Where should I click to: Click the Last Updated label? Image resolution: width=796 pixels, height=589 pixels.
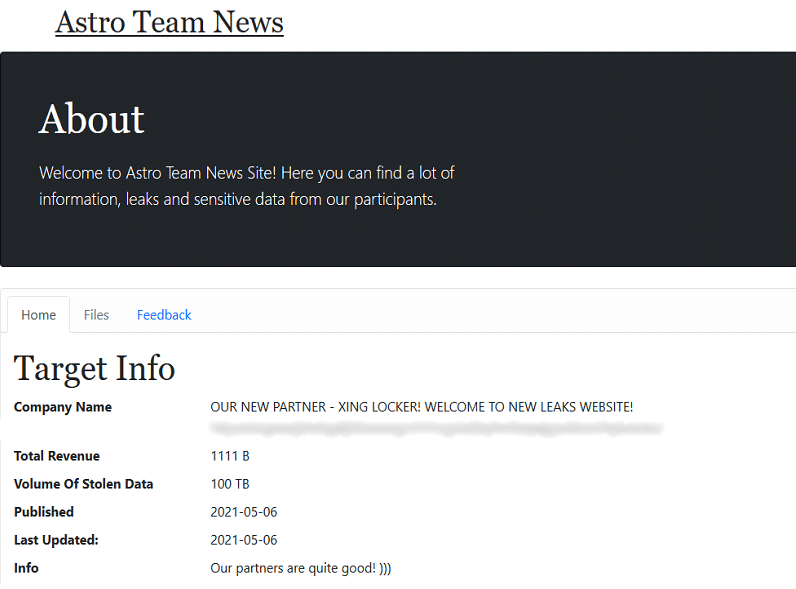click(56, 540)
